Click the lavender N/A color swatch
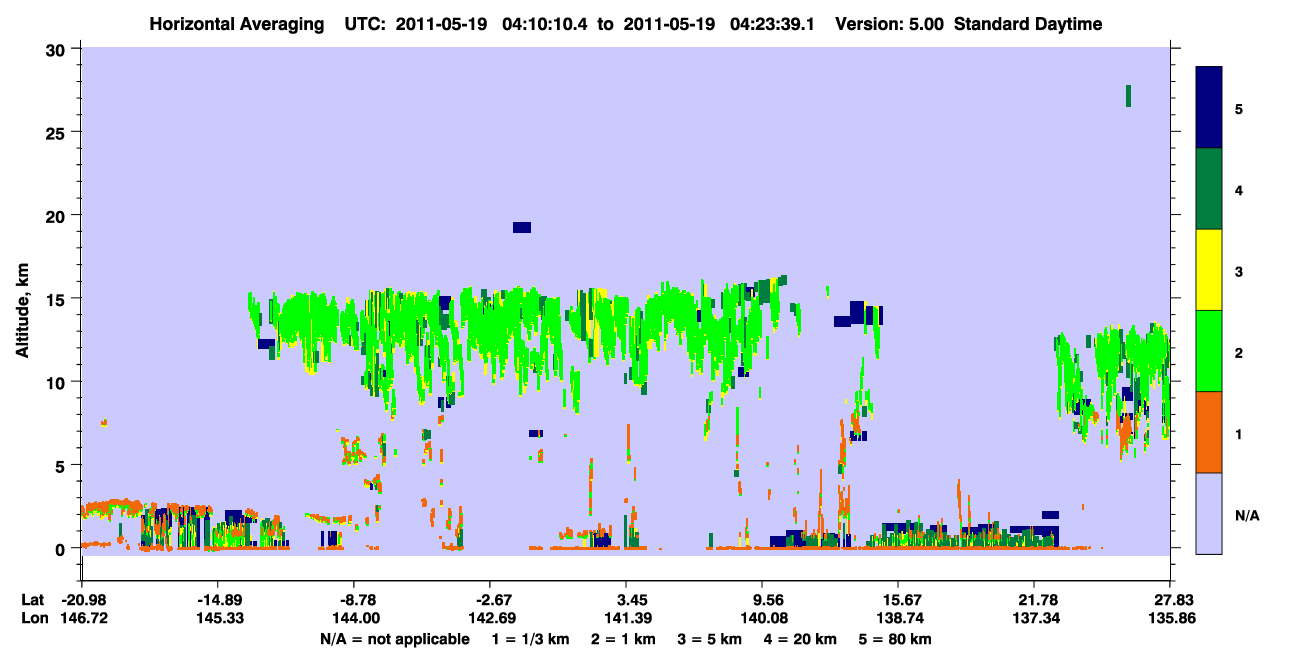The width and height of the screenshot is (1300, 667). (1209, 513)
